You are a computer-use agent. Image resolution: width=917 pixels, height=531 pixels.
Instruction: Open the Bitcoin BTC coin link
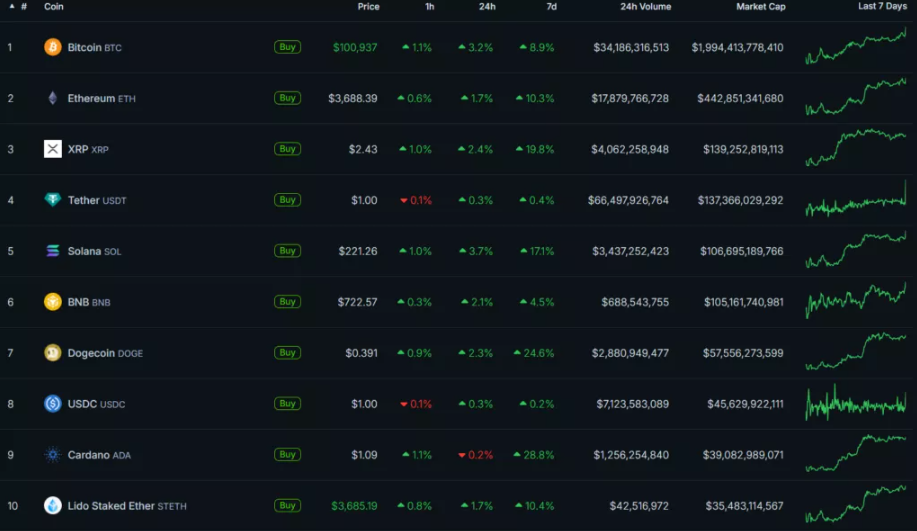pos(95,47)
